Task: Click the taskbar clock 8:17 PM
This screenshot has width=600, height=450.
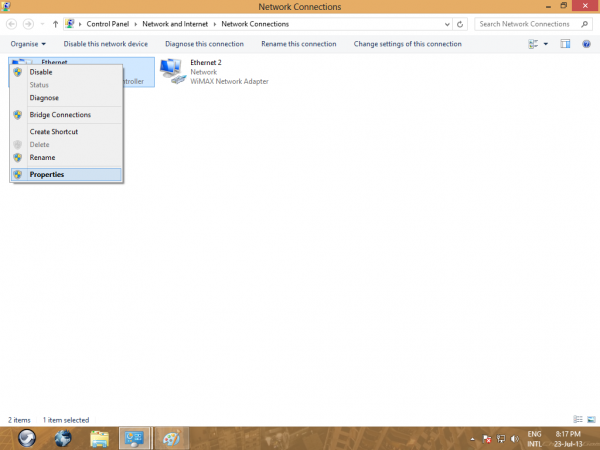Action: click(568, 434)
